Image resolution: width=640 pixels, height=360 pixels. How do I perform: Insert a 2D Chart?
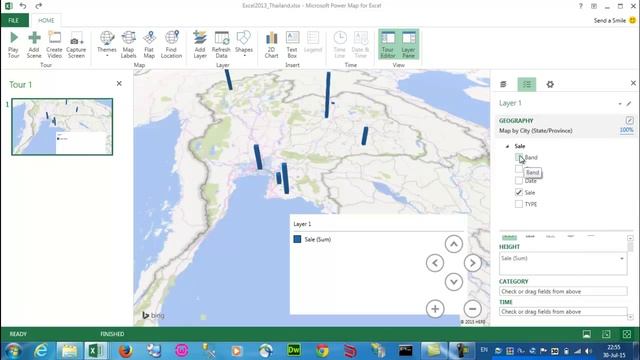(x=271, y=44)
